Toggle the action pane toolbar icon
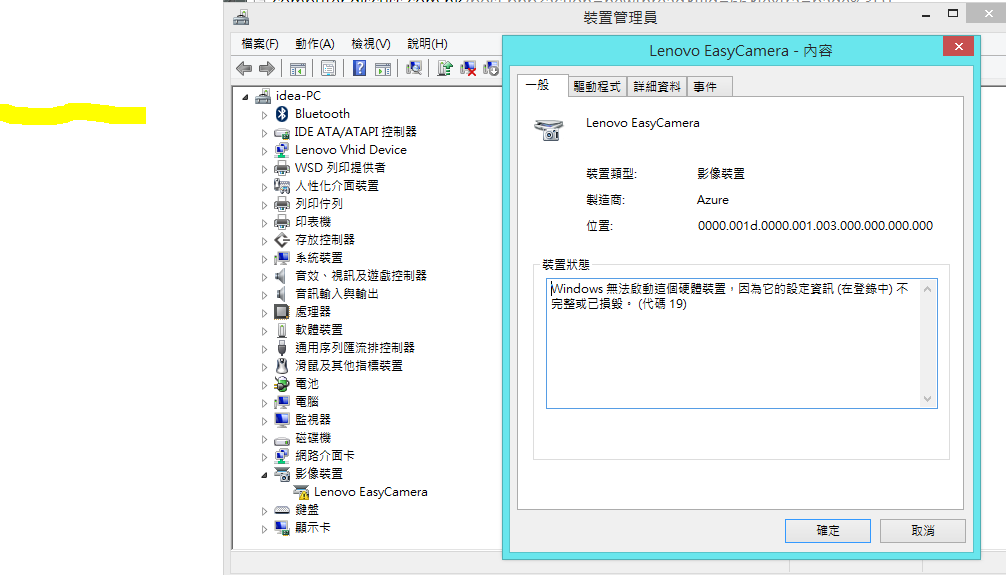This screenshot has height=575, width=1006. click(x=383, y=69)
